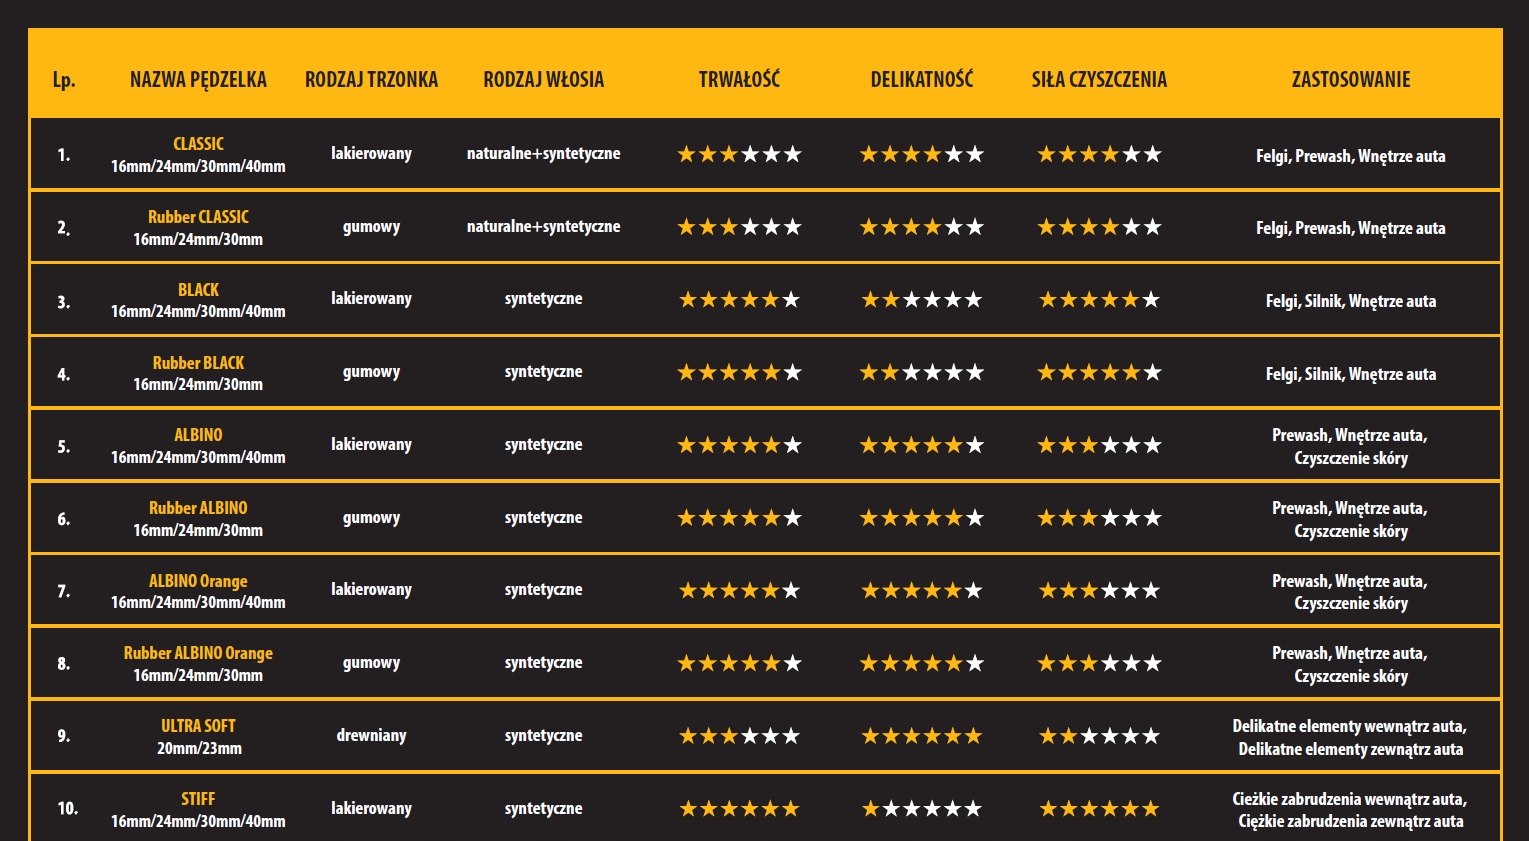Image resolution: width=1529 pixels, height=841 pixels.
Task: Click the DELIKATNOŚĆ stars for ULTRA SOFT
Action: 921,737
